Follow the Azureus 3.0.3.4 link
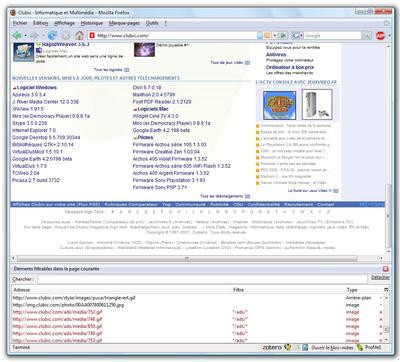Screen dimensions: 400x362 click(x=29, y=95)
